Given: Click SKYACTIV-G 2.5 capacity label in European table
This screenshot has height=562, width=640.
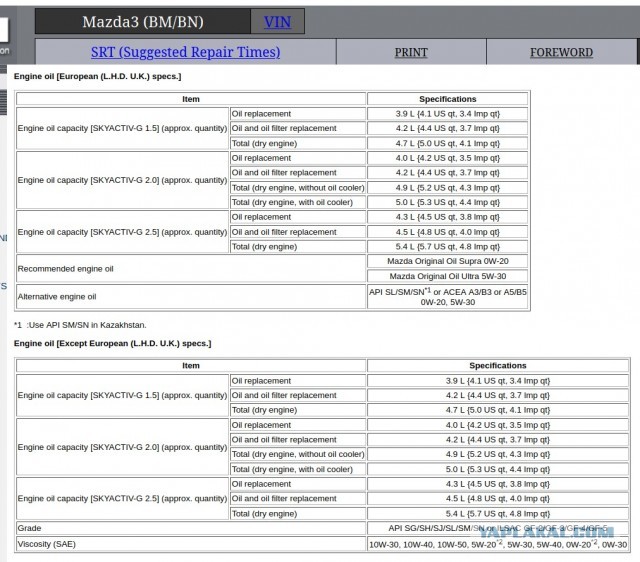Looking at the screenshot, I should point(122,232).
